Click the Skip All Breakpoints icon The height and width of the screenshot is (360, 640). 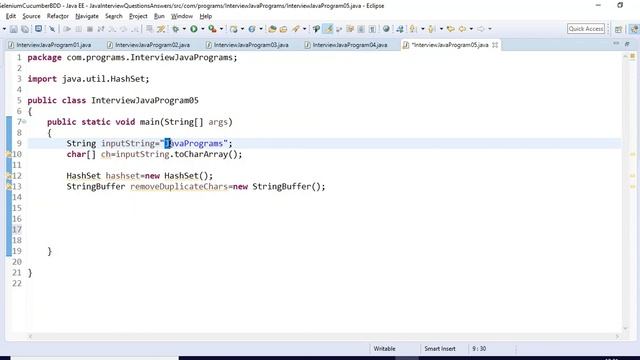coord(52,29)
